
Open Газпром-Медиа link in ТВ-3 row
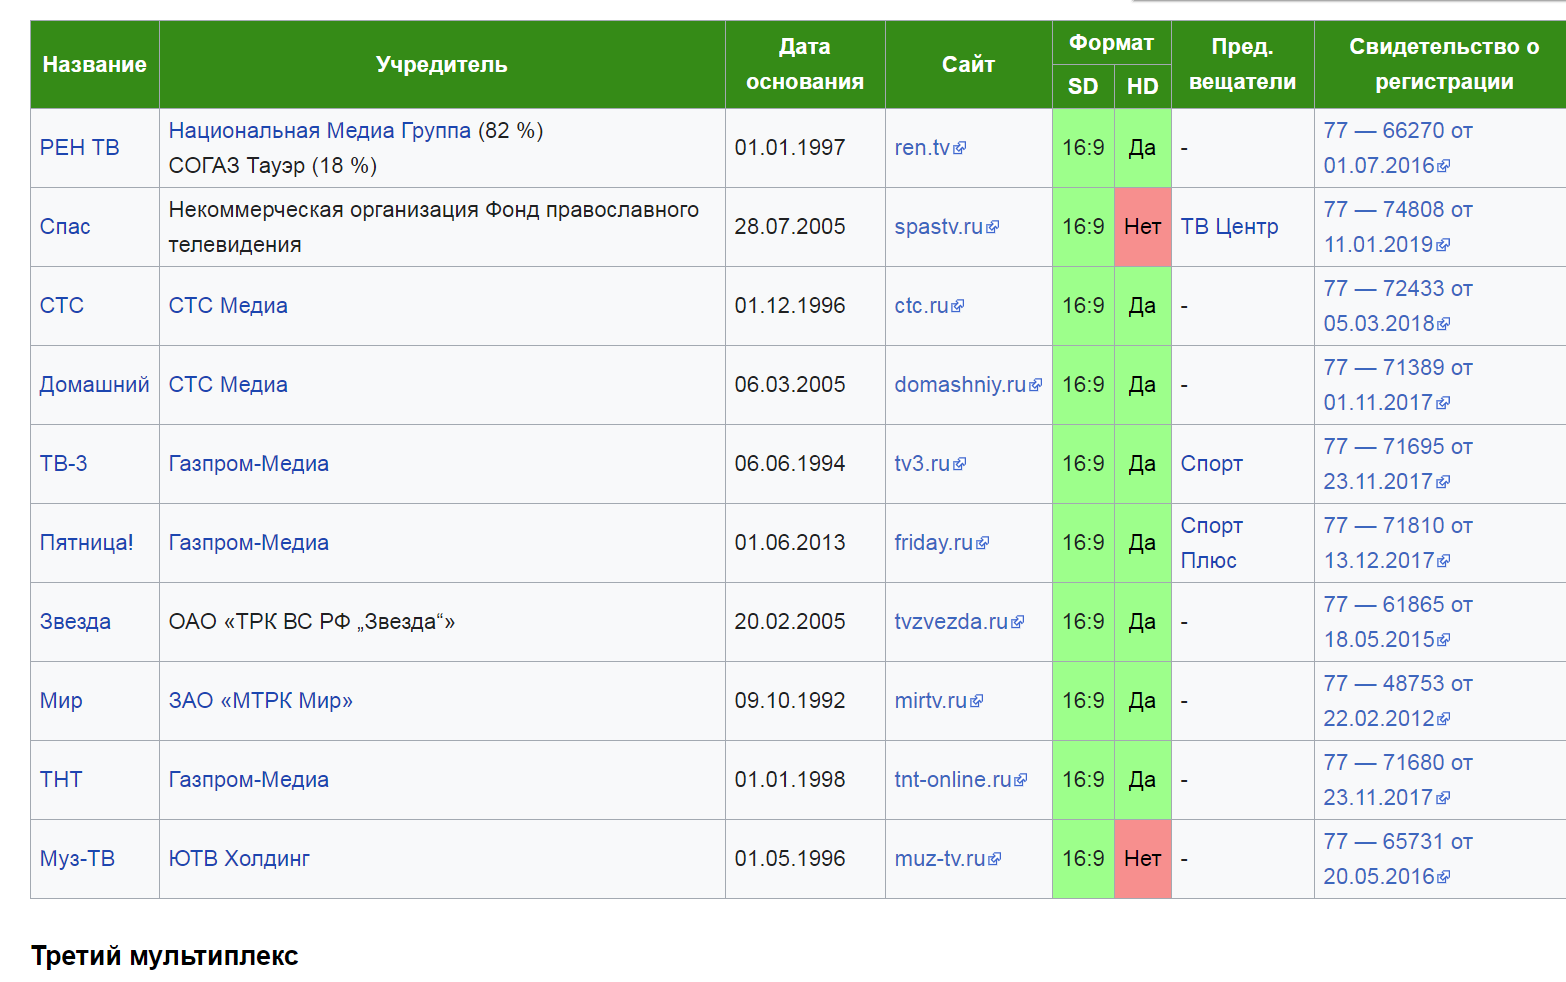click(248, 464)
